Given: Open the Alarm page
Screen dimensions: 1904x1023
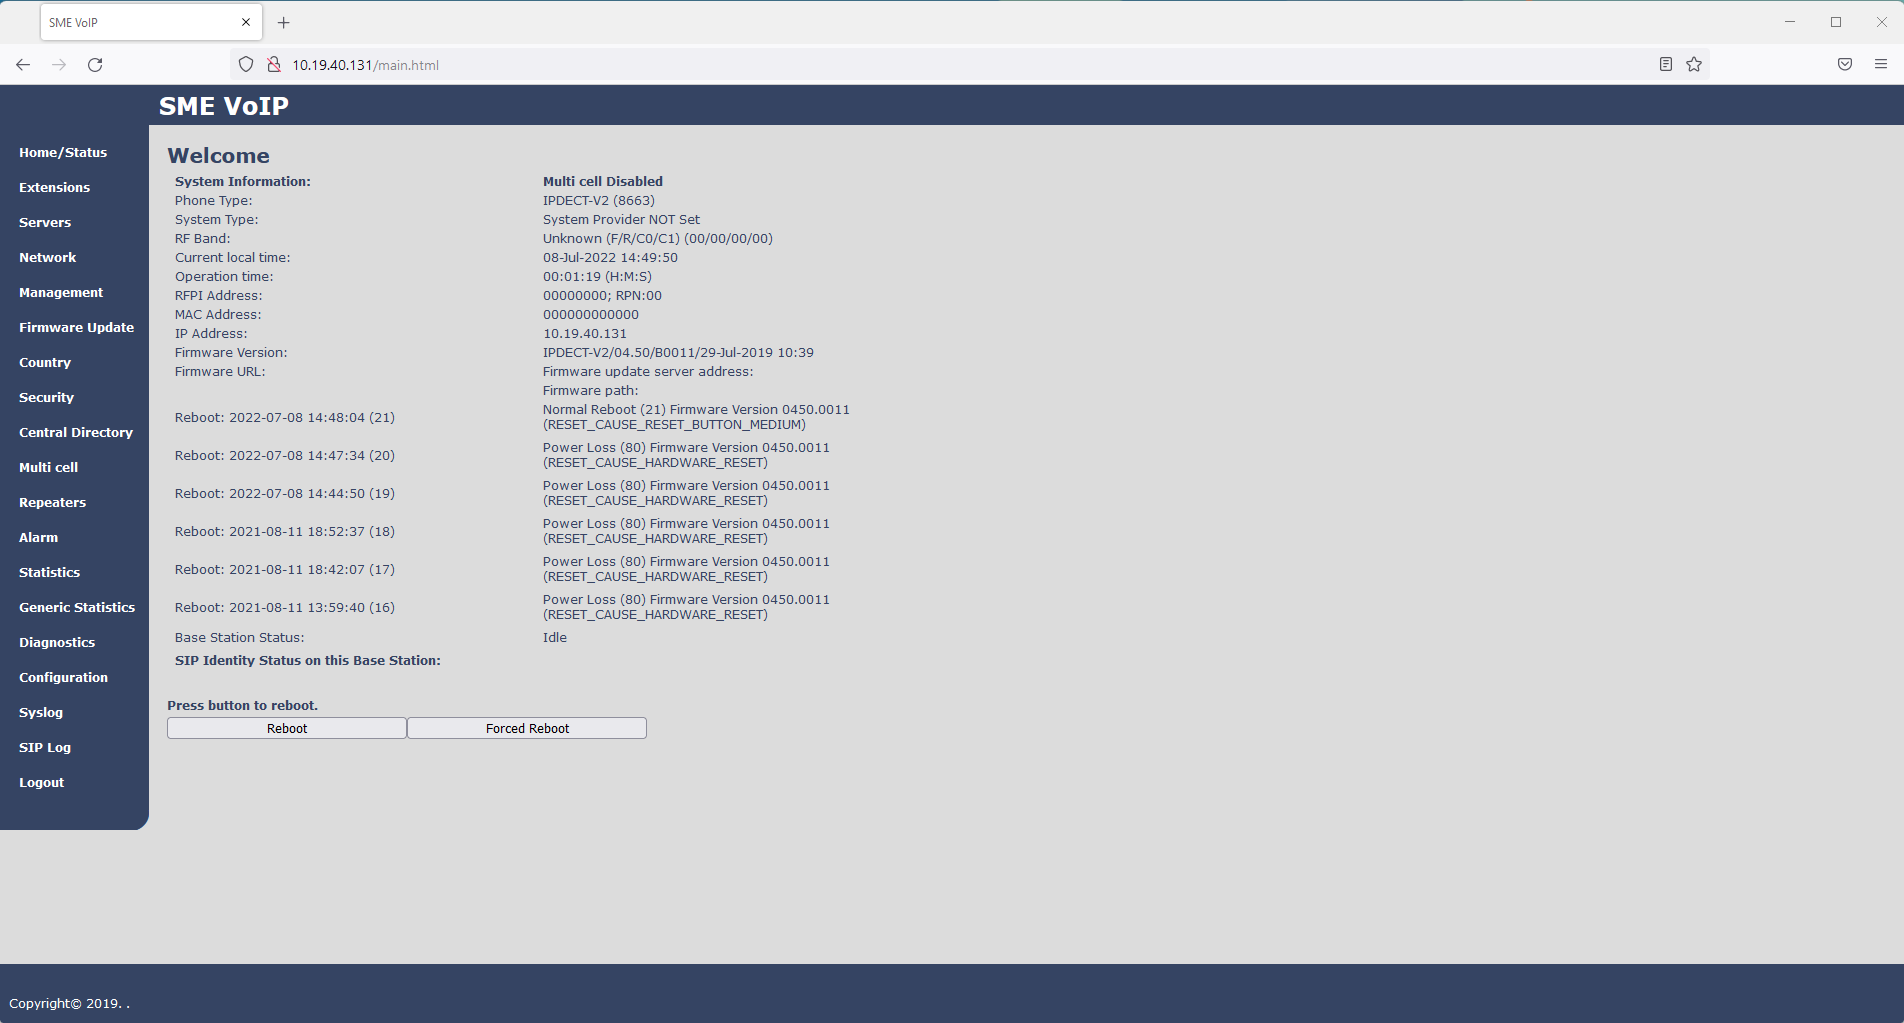Looking at the screenshot, I should [x=38, y=538].
